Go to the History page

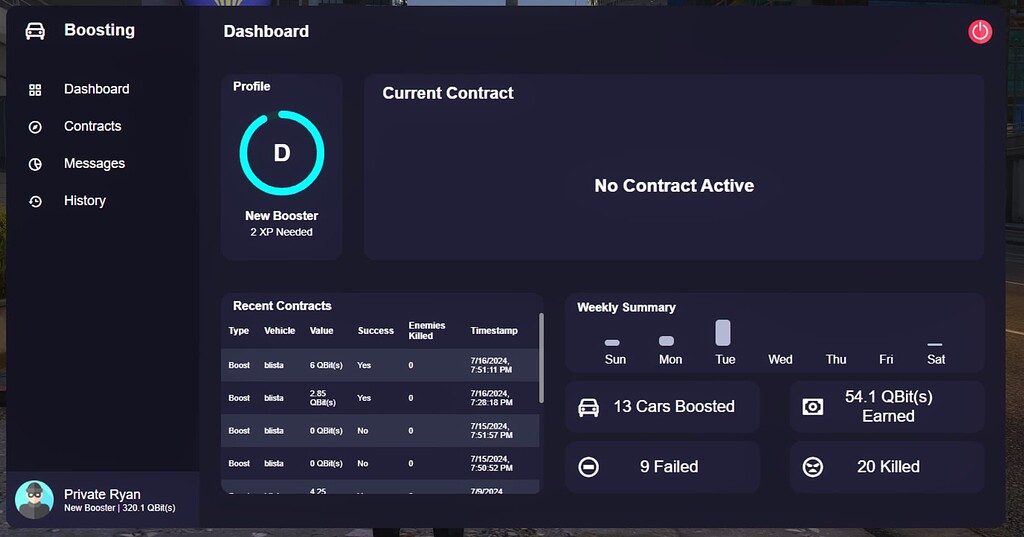(84, 201)
